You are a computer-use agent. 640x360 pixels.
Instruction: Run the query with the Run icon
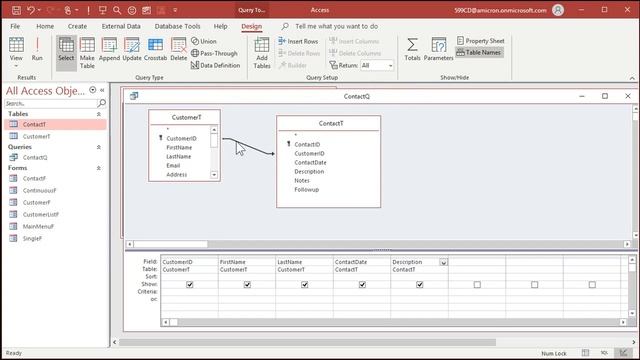coord(37,49)
